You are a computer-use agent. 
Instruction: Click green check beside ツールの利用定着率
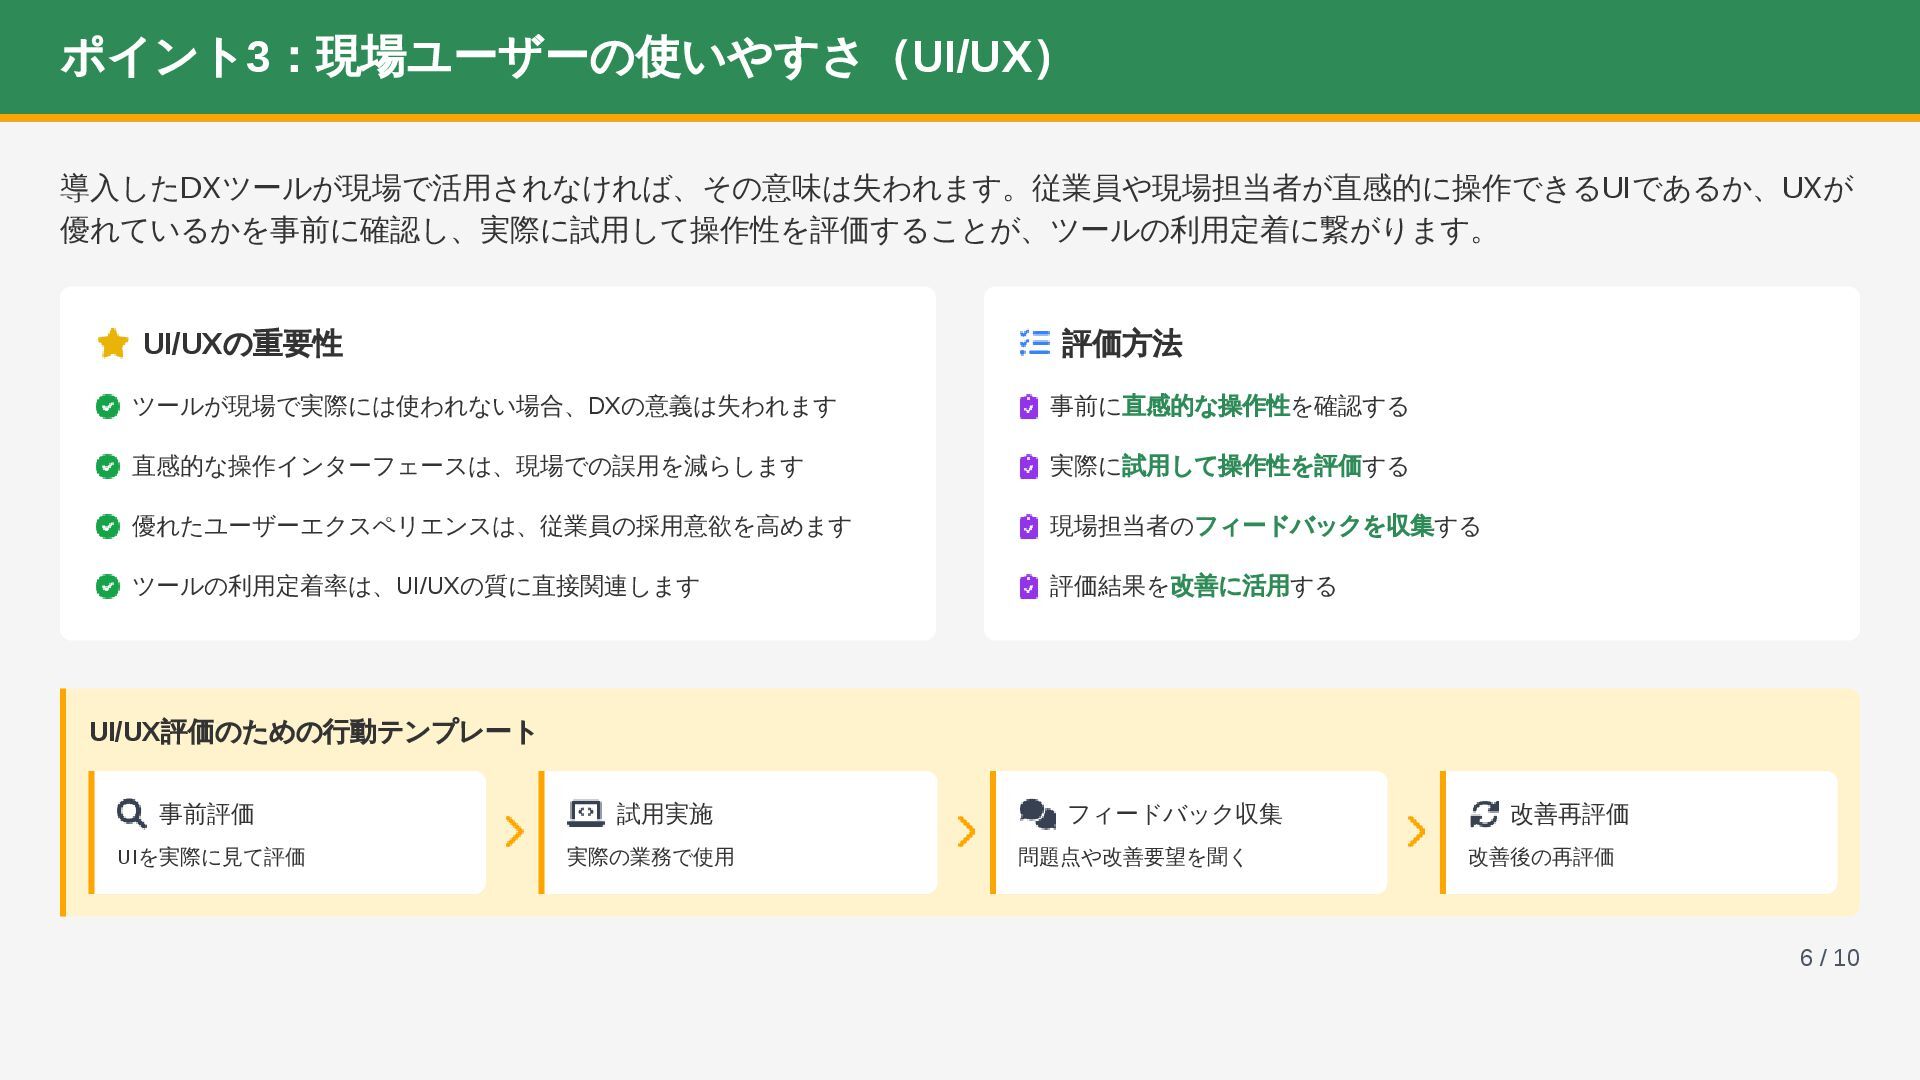(x=108, y=587)
